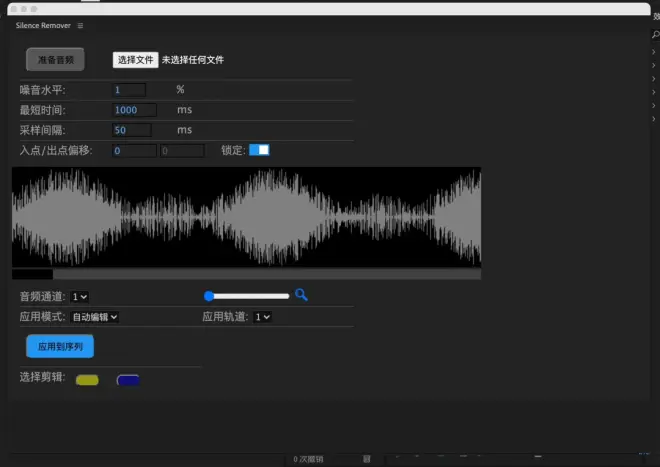Viewport: 660px width, 467px height.
Task: Click the 选择文件 file chooser button
Action: [x=135, y=60]
